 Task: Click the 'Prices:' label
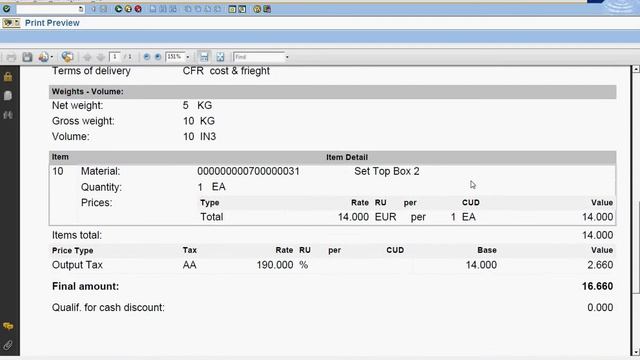[x=96, y=202]
